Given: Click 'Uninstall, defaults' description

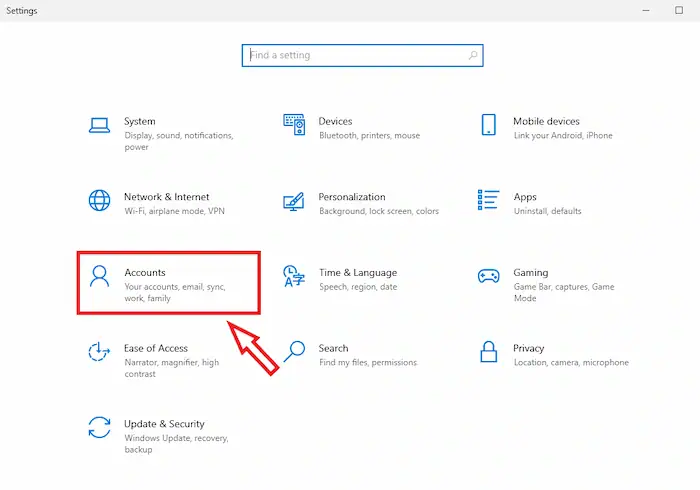Looking at the screenshot, I should 547,211.
